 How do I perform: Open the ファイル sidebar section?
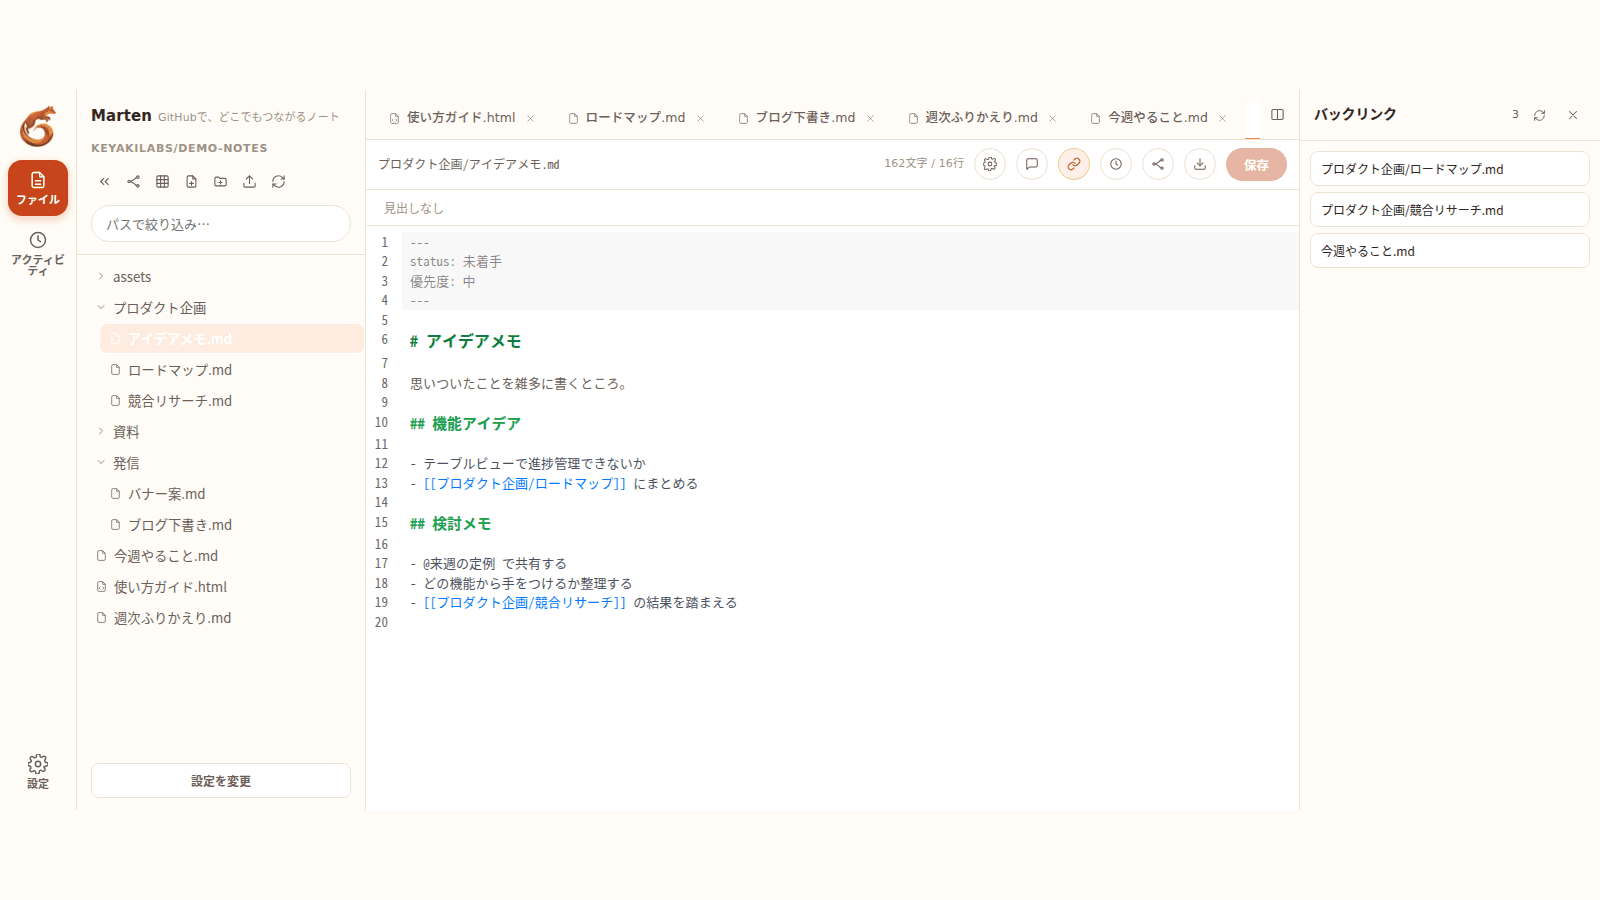[x=38, y=188]
